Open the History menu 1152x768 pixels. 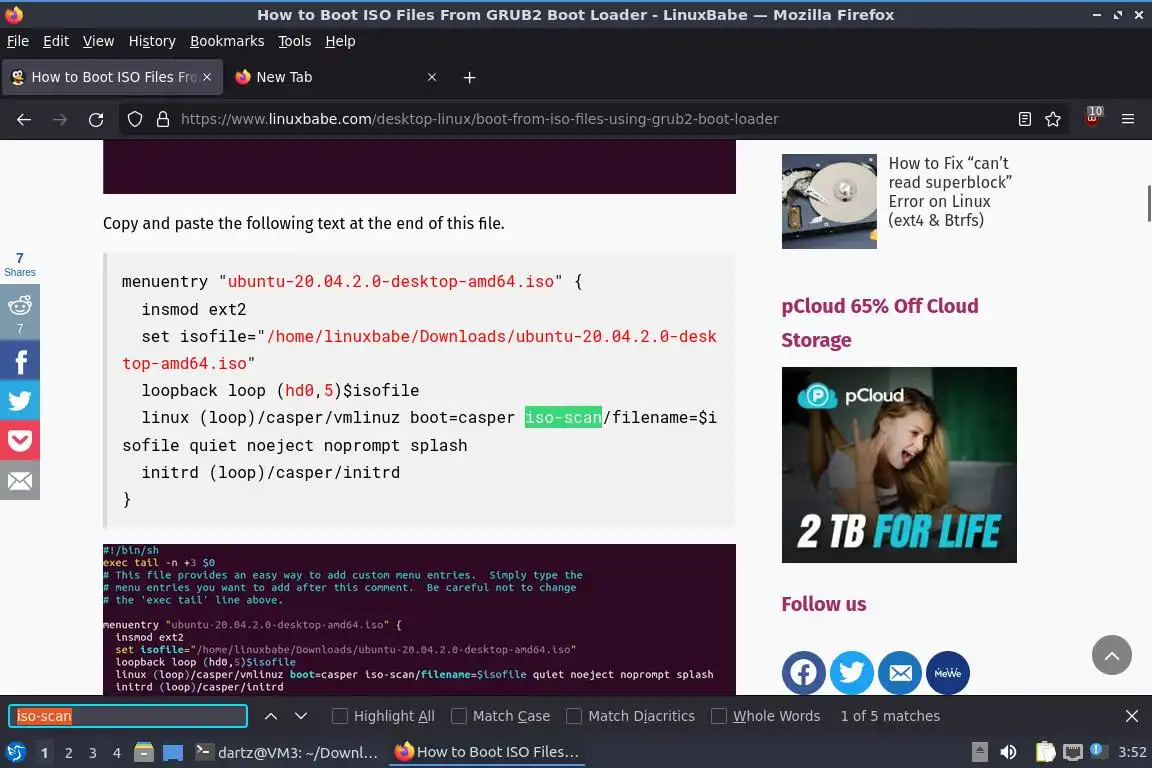pos(152,41)
